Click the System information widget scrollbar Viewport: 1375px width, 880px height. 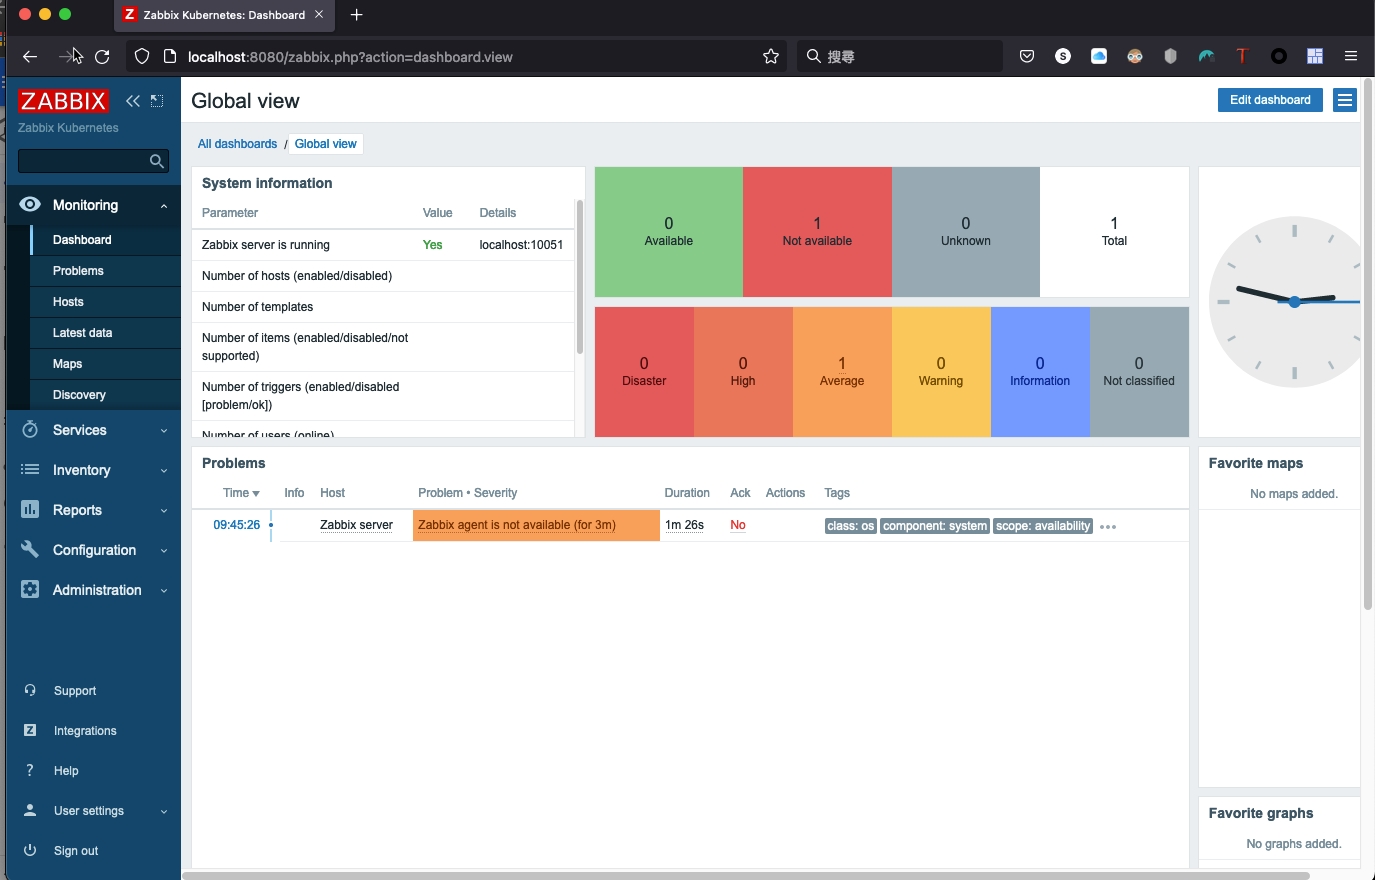click(x=579, y=277)
